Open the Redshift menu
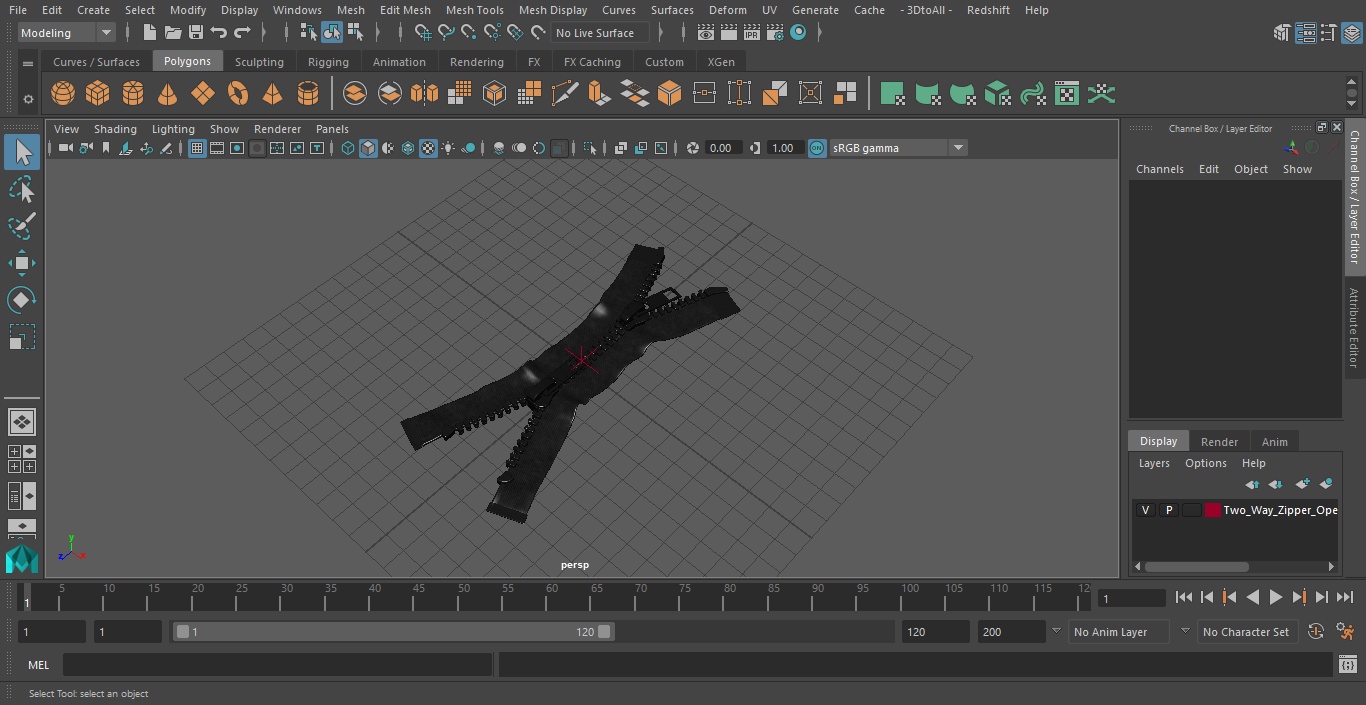The image size is (1366, 705). point(988,10)
